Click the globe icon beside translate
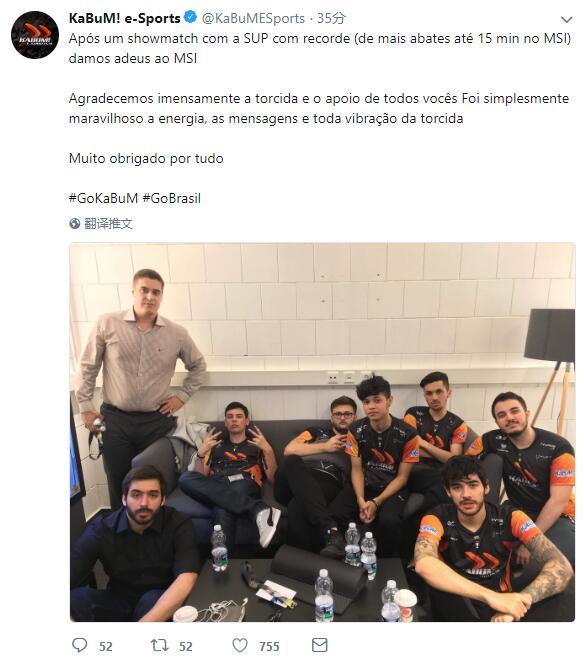The height and width of the screenshot is (660, 584). click(75, 224)
